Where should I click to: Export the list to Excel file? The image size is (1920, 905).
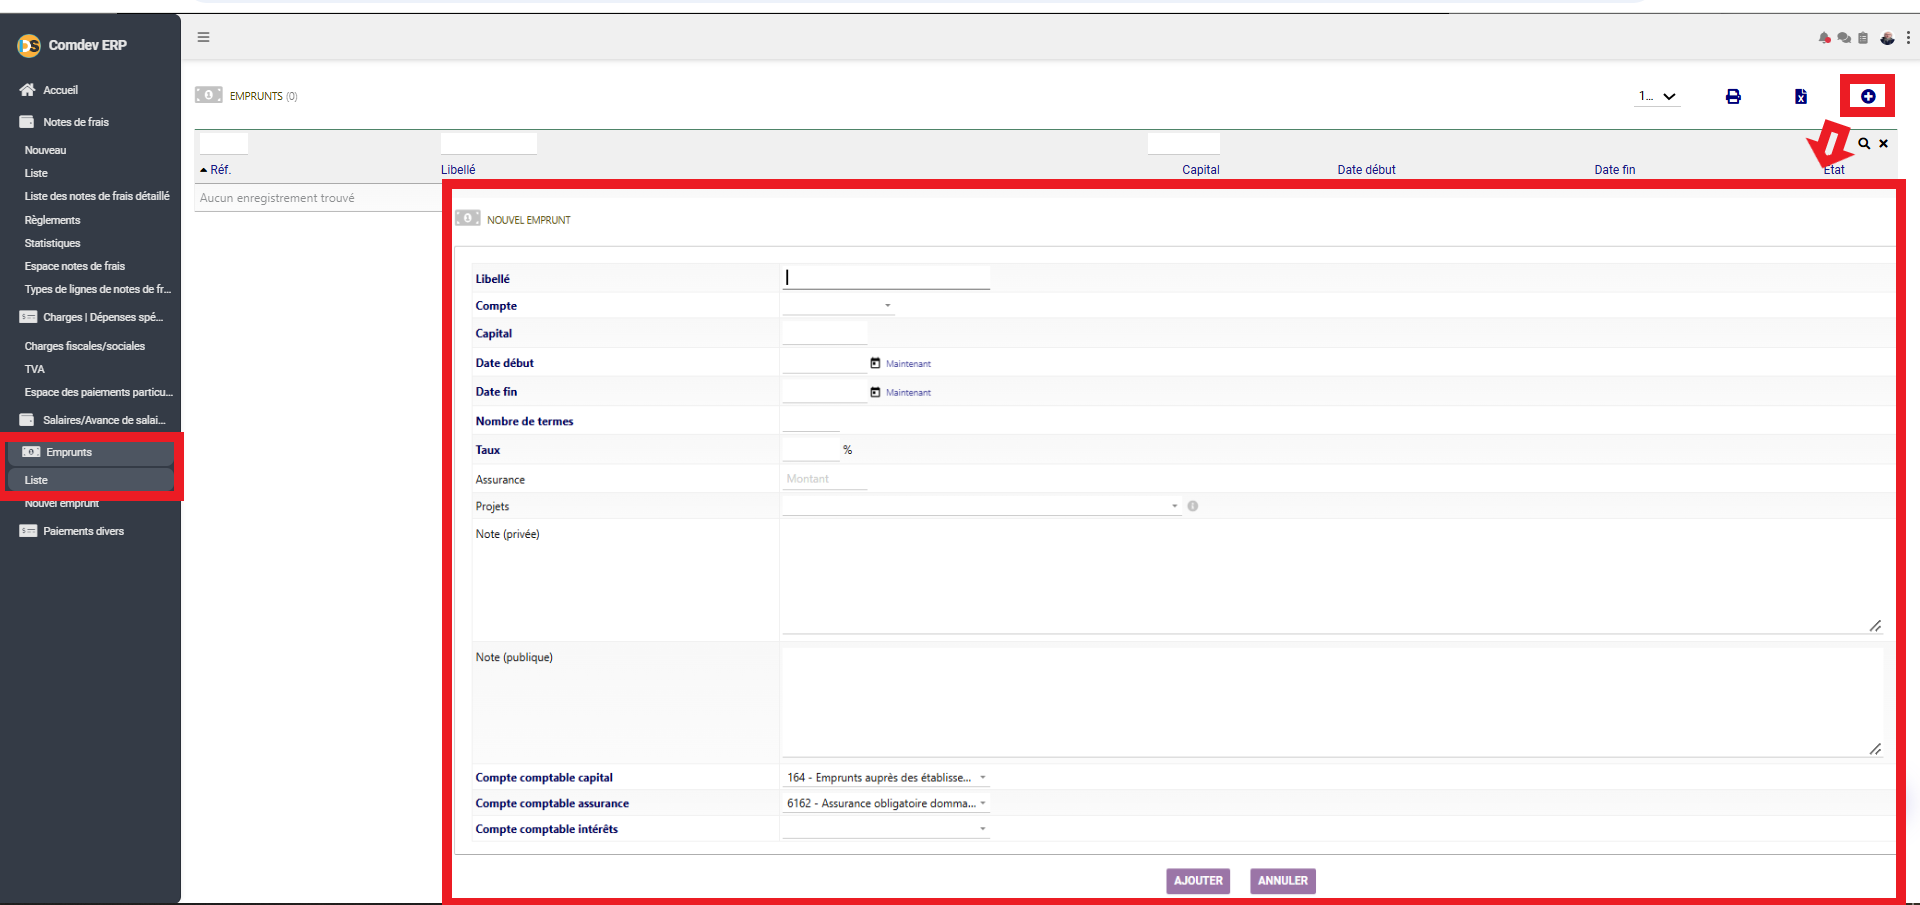1801,96
